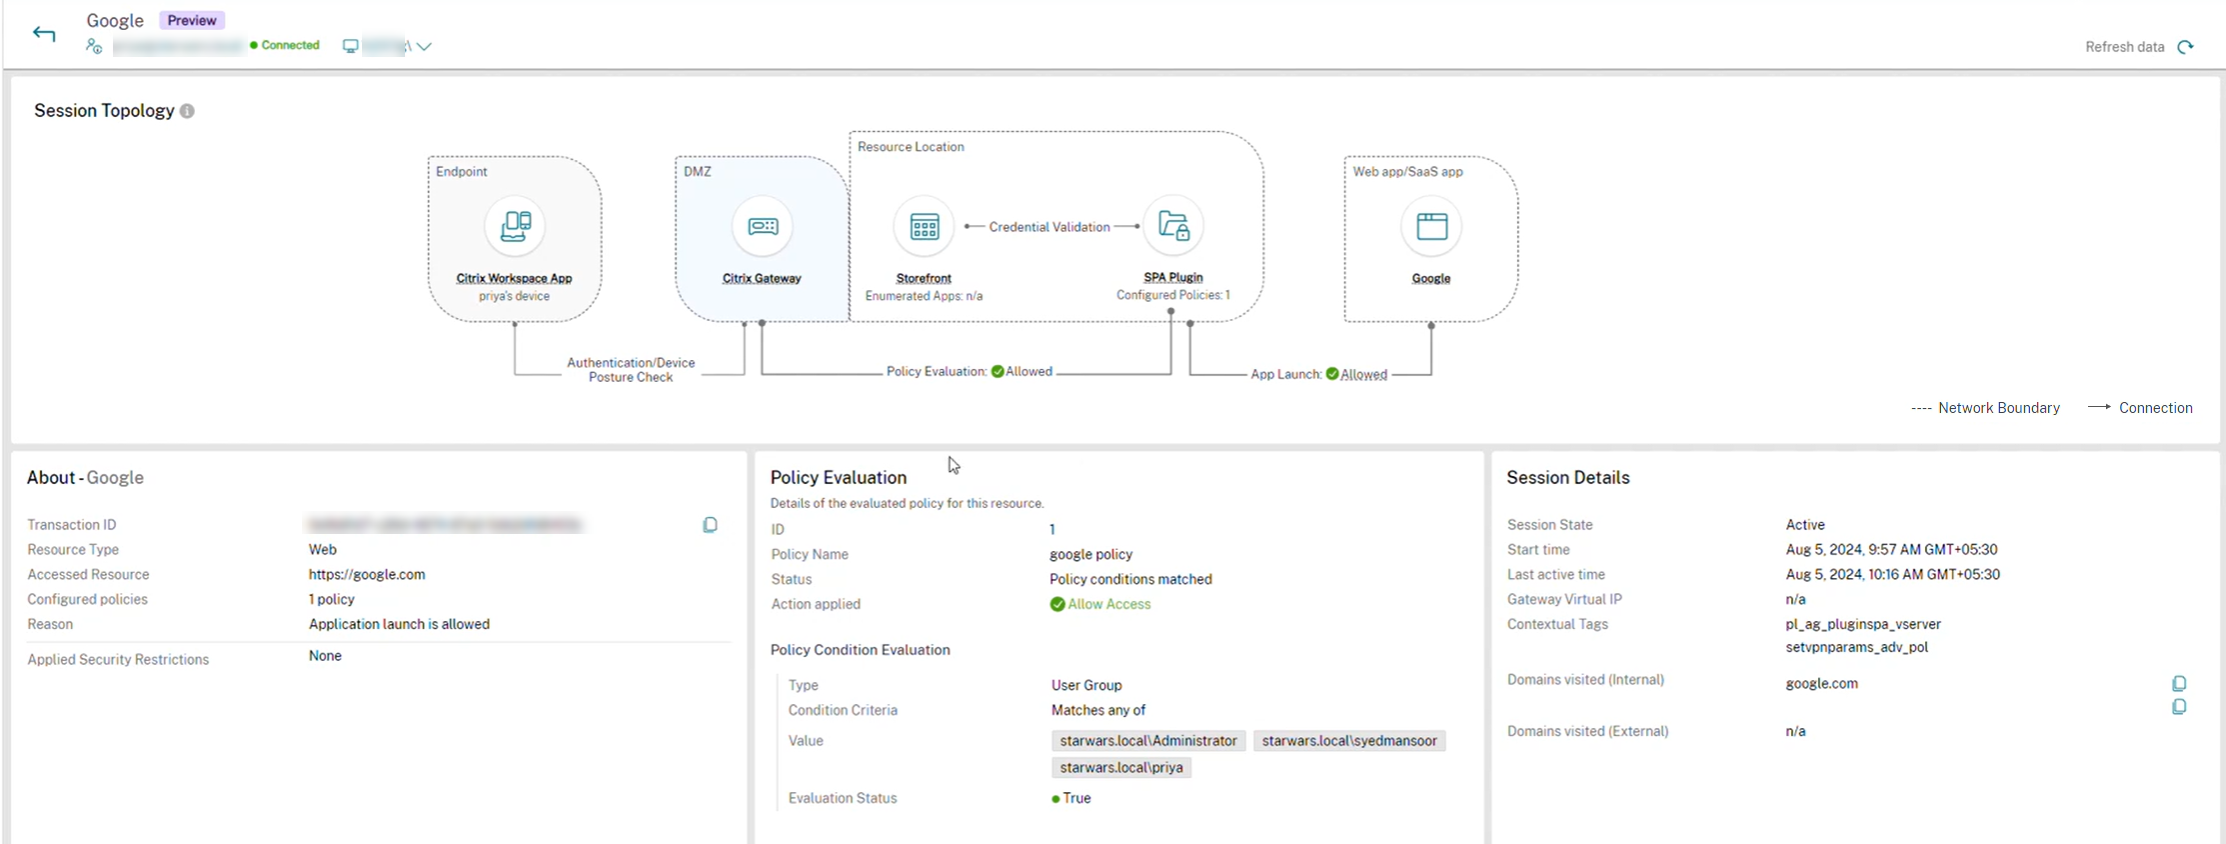2226x844 pixels.
Task: Expand the device dropdown chevron
Action: coord(424,46)
